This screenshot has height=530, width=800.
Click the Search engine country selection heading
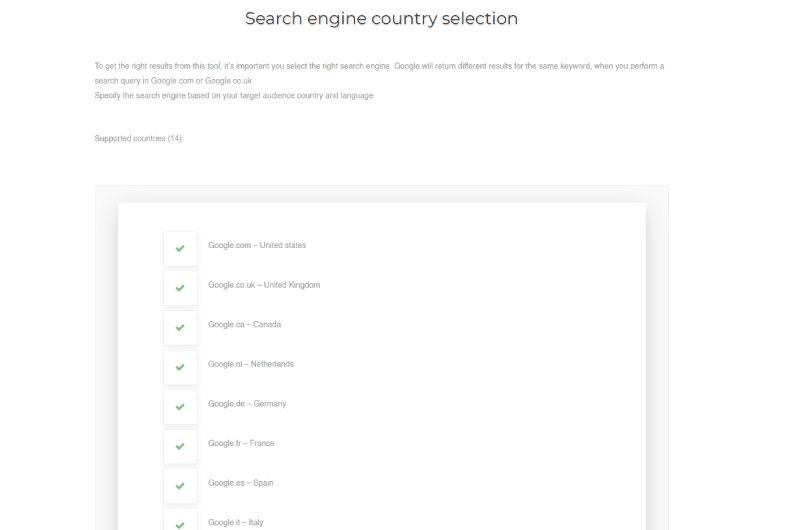(381, 19)
